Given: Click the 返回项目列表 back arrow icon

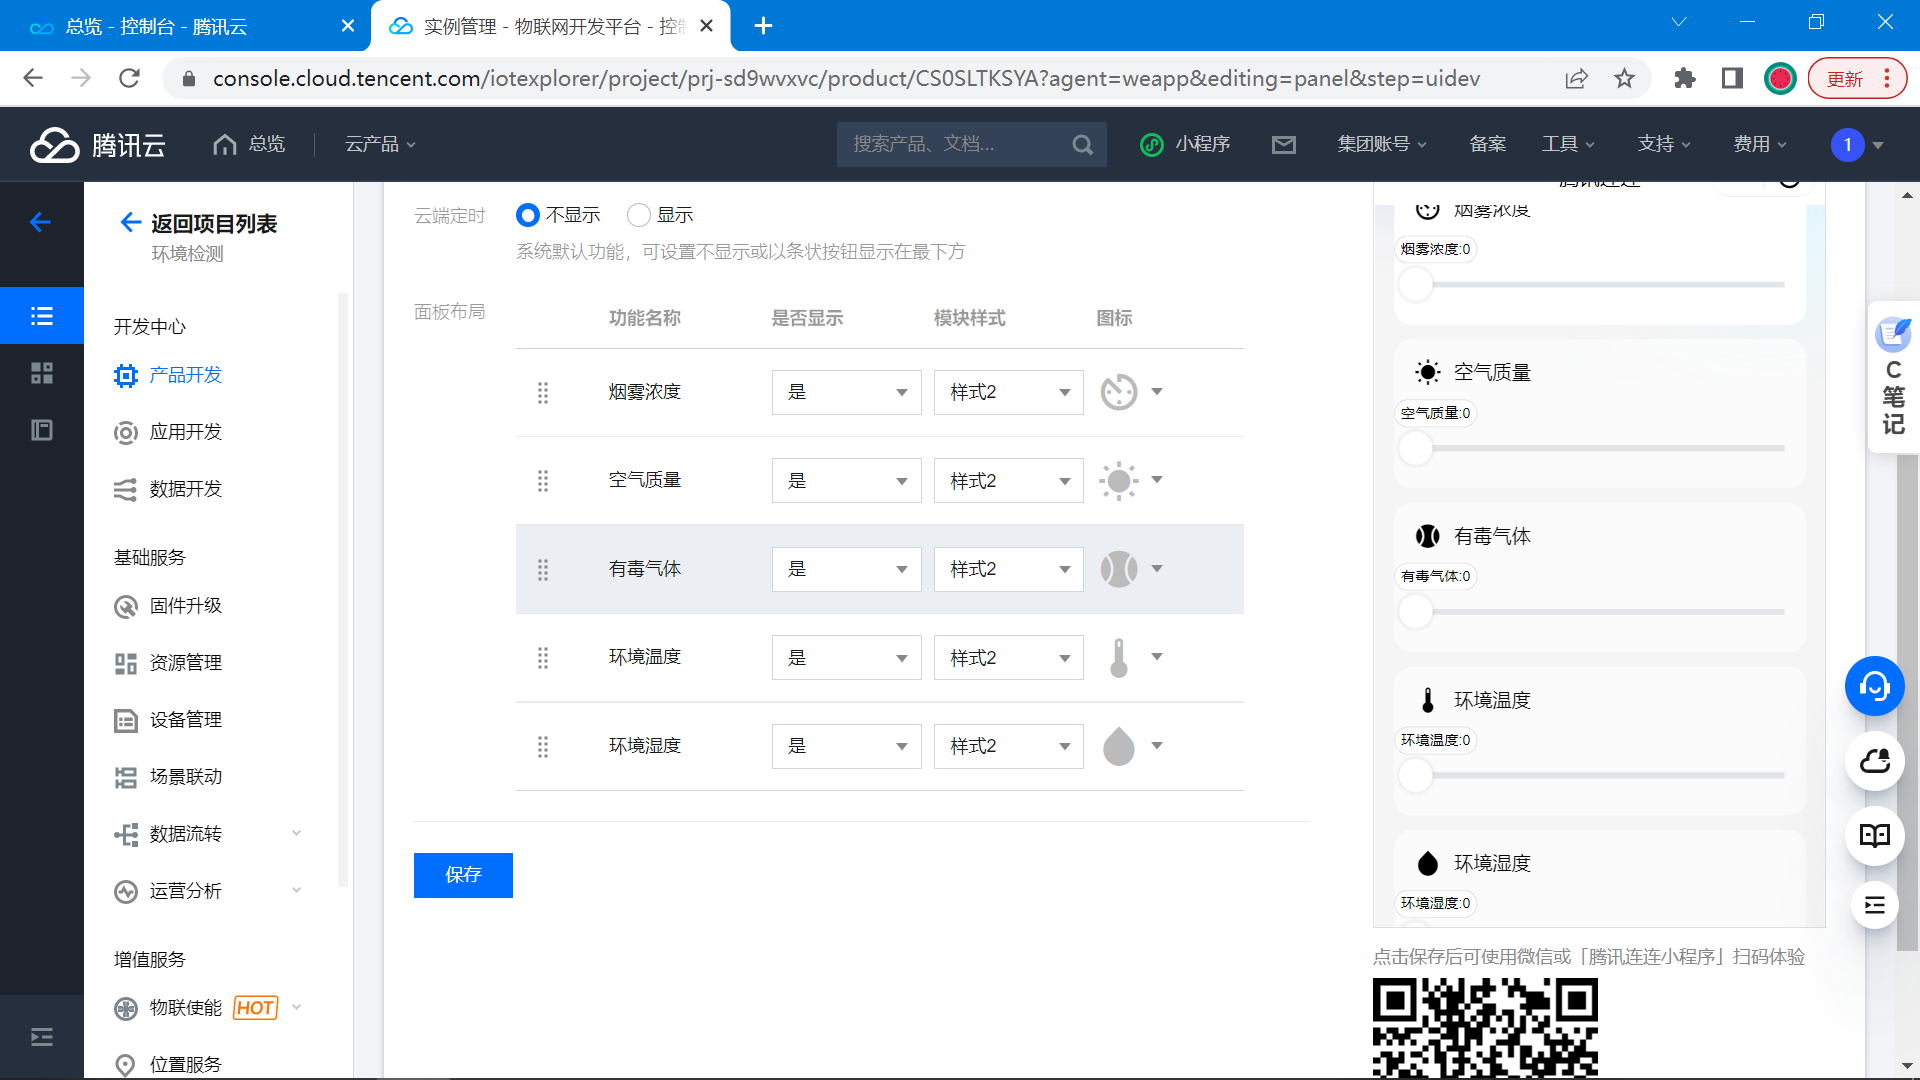Looking at the screenshot, I should click(x=130, y=223).
